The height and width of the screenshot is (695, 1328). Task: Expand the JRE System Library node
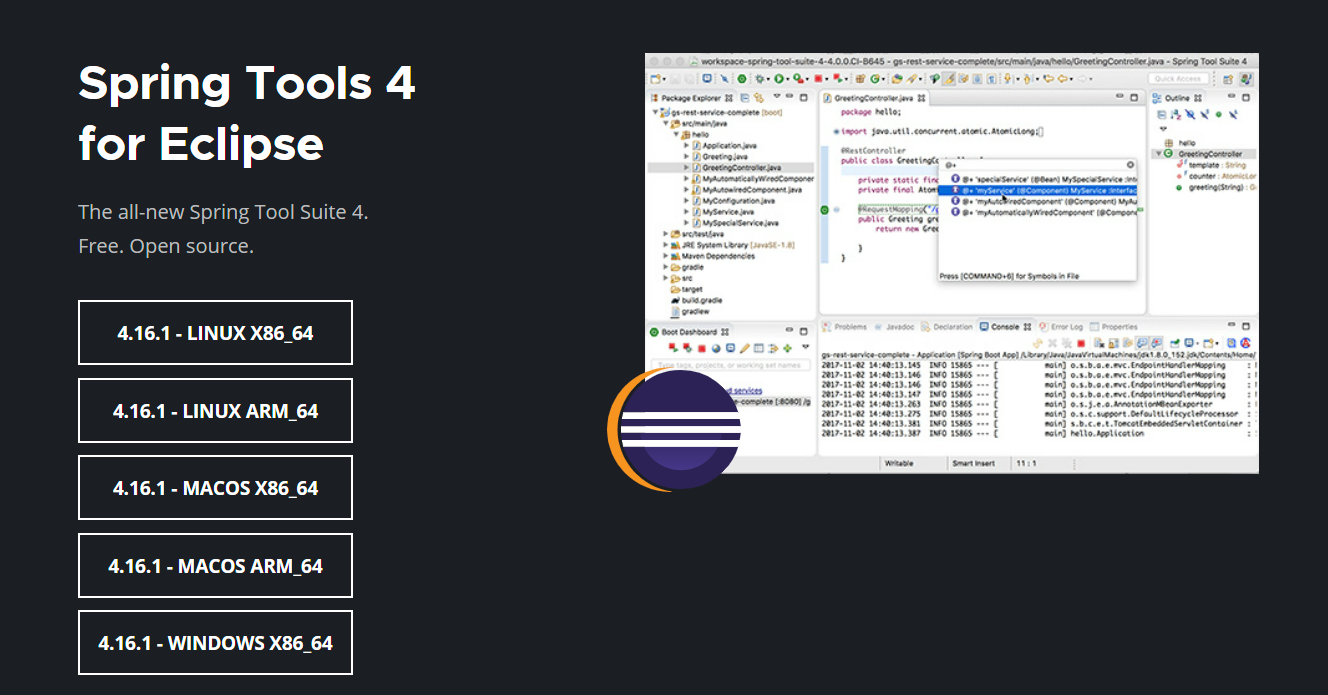(666, 244)
